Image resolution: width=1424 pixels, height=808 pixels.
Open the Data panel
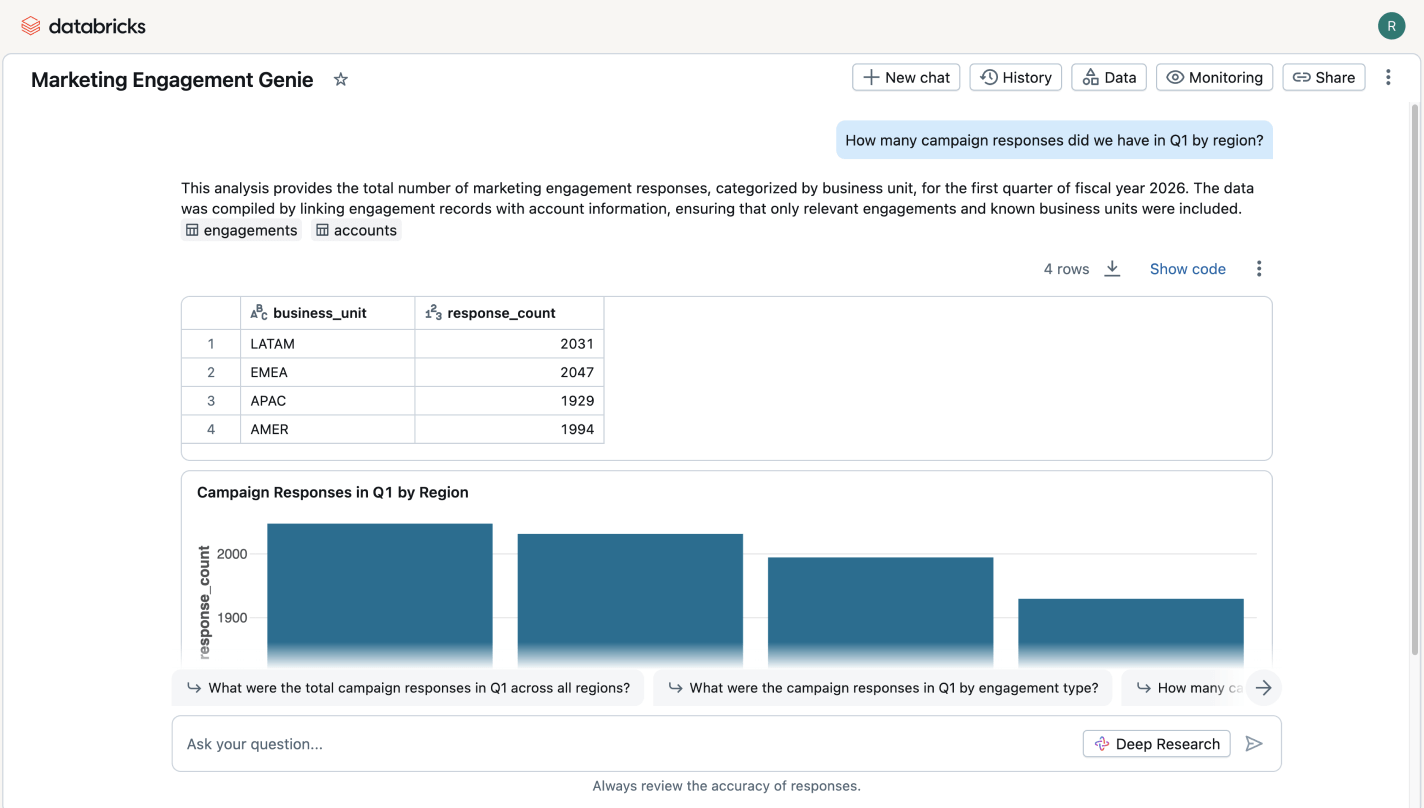click(1109, 77)
